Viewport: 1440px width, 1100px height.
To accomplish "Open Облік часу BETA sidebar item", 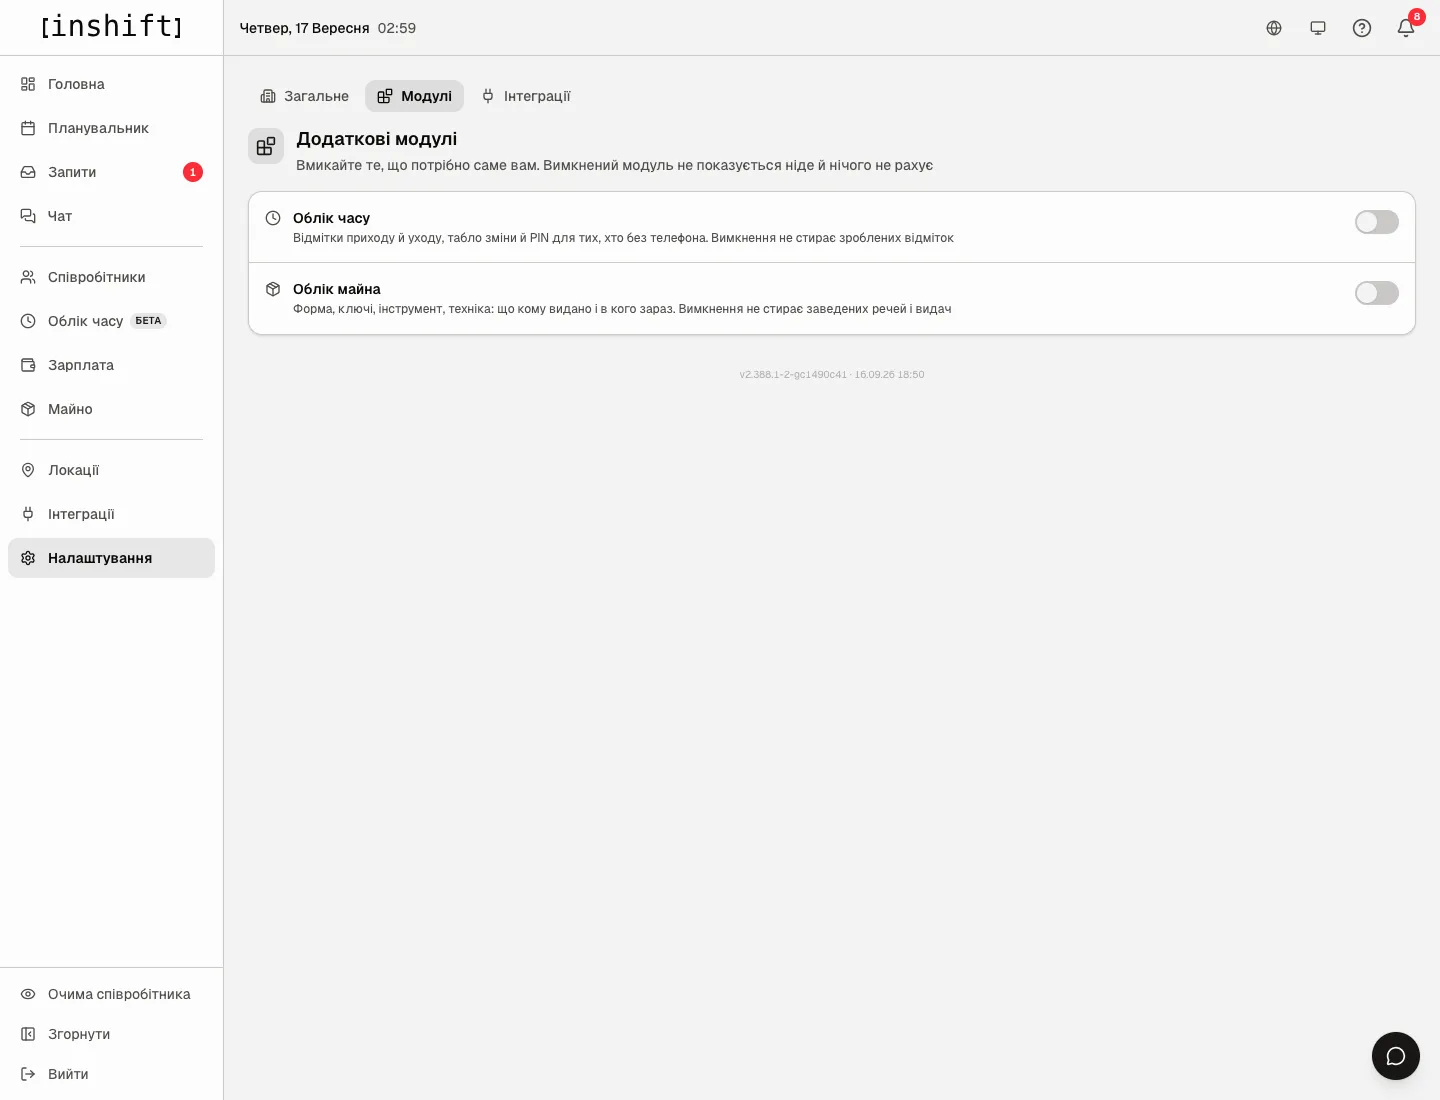I will [111, 321].
